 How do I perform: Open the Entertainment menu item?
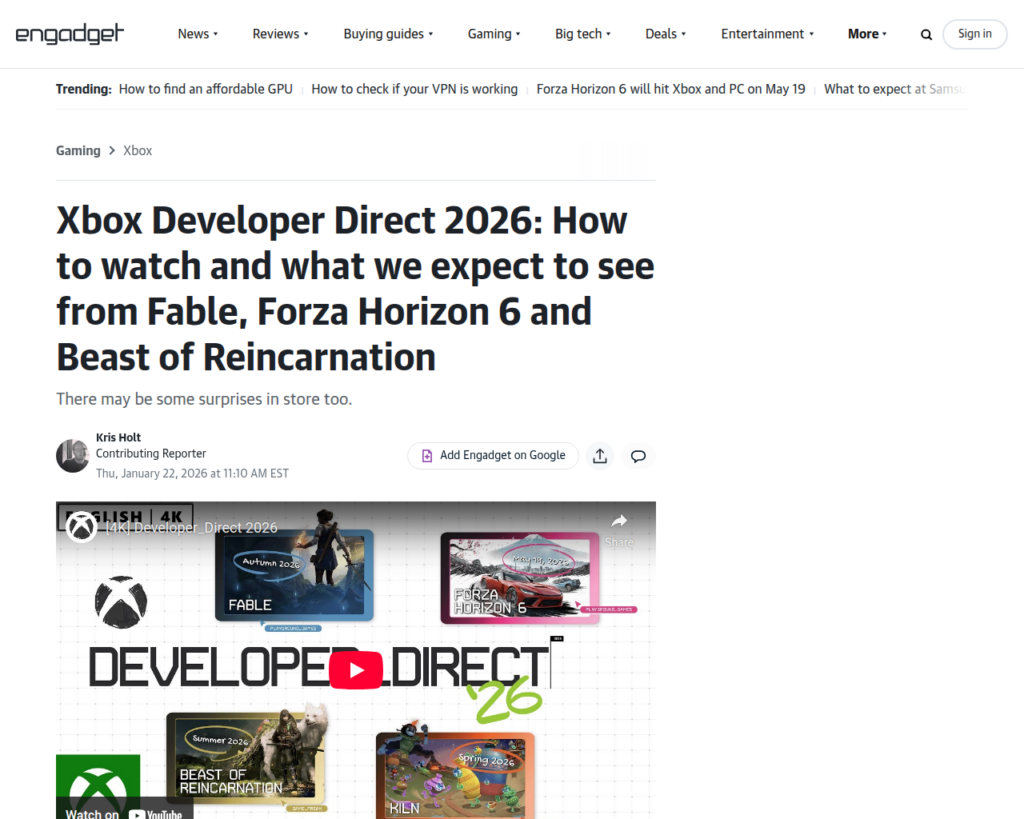pos(767,34)
